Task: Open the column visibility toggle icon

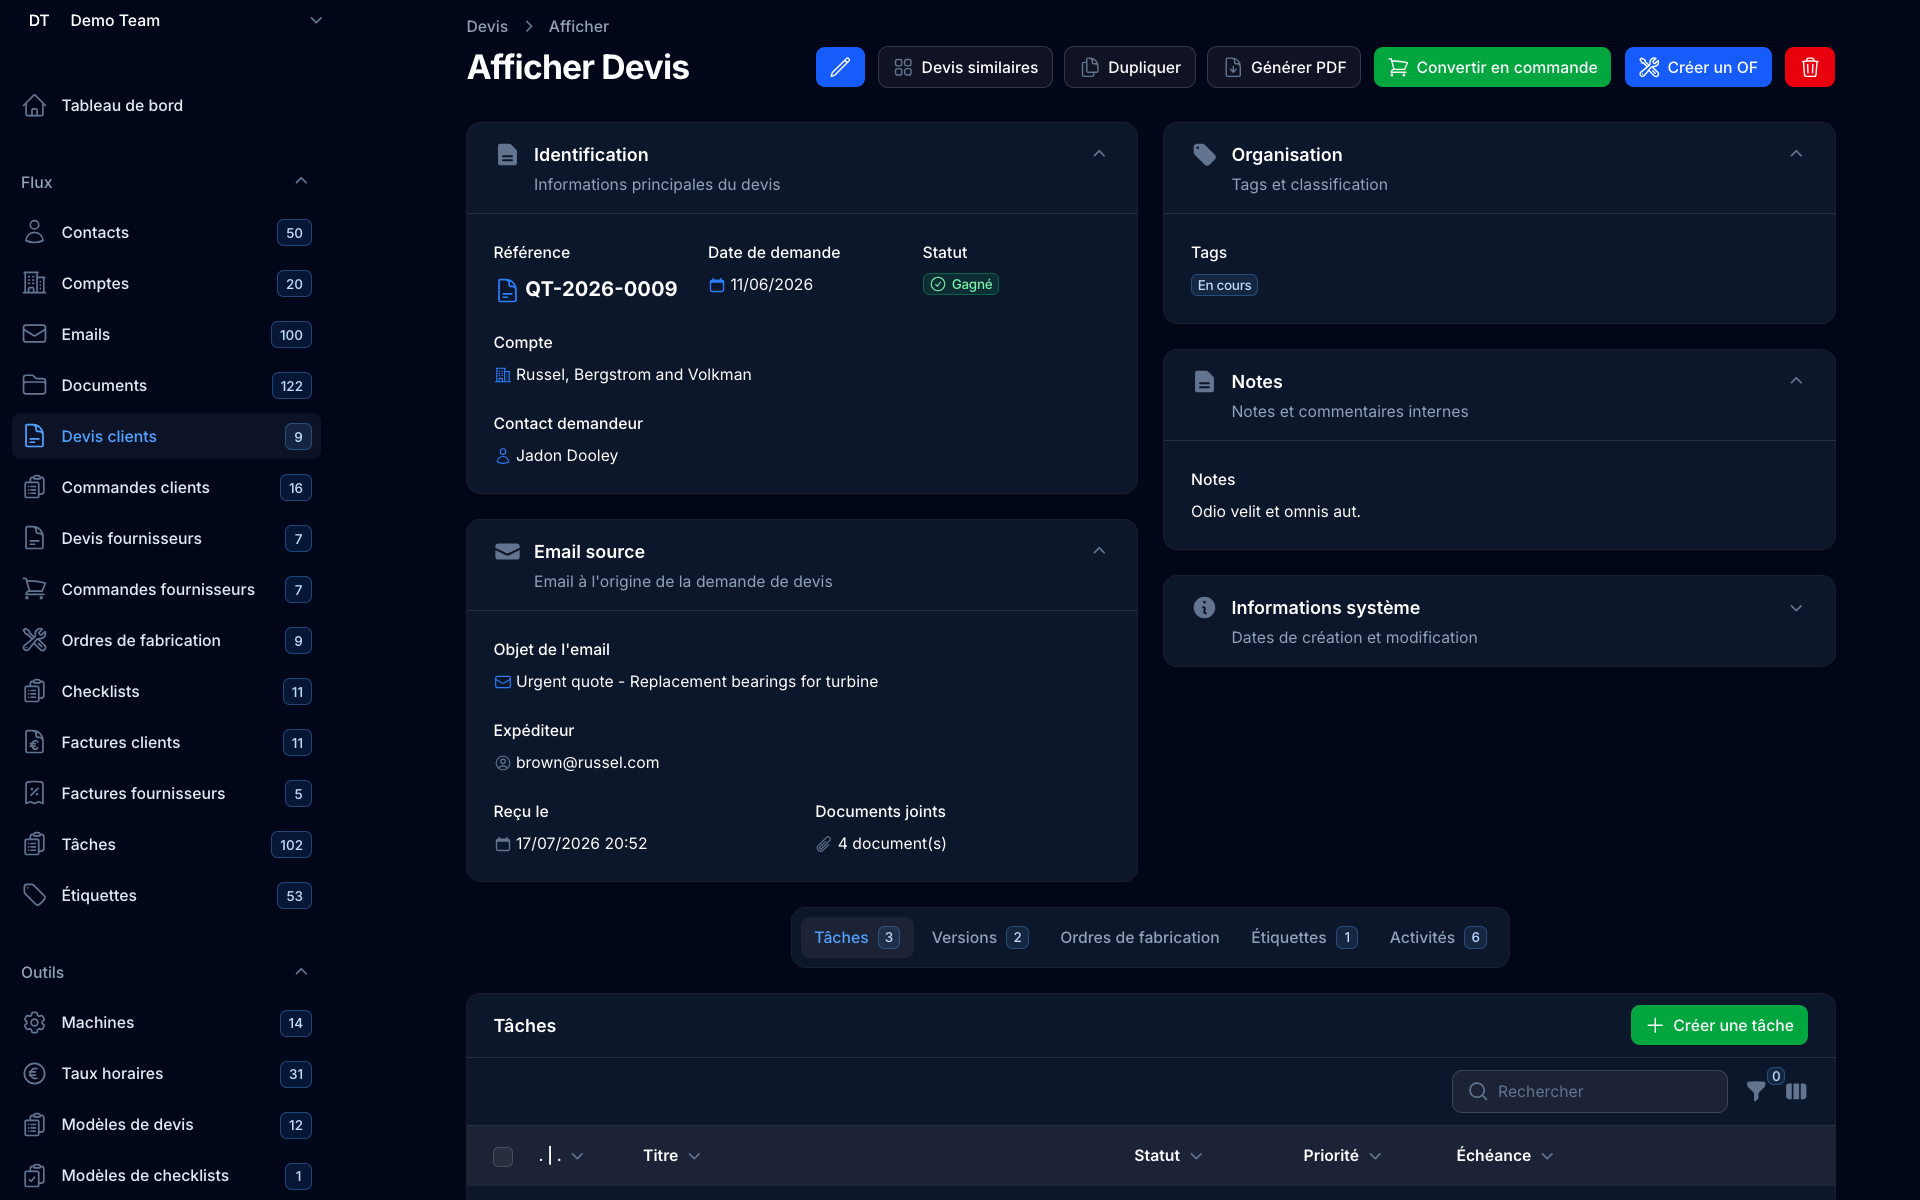Action: pyautogui.click(x=1796, y=1091)
